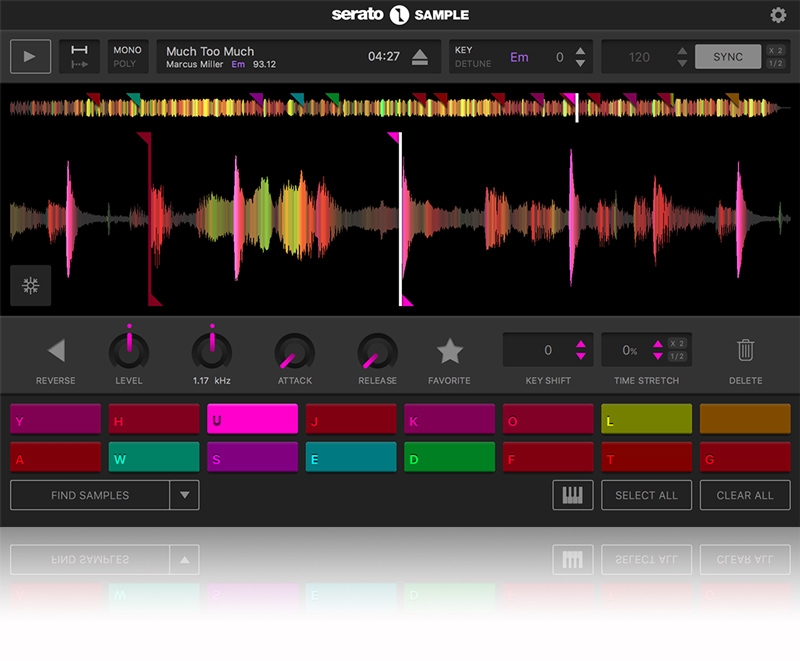The image size is (800, 661).
Task: Toggle the Mono/Poly mode switch
Action: (127, 56)
